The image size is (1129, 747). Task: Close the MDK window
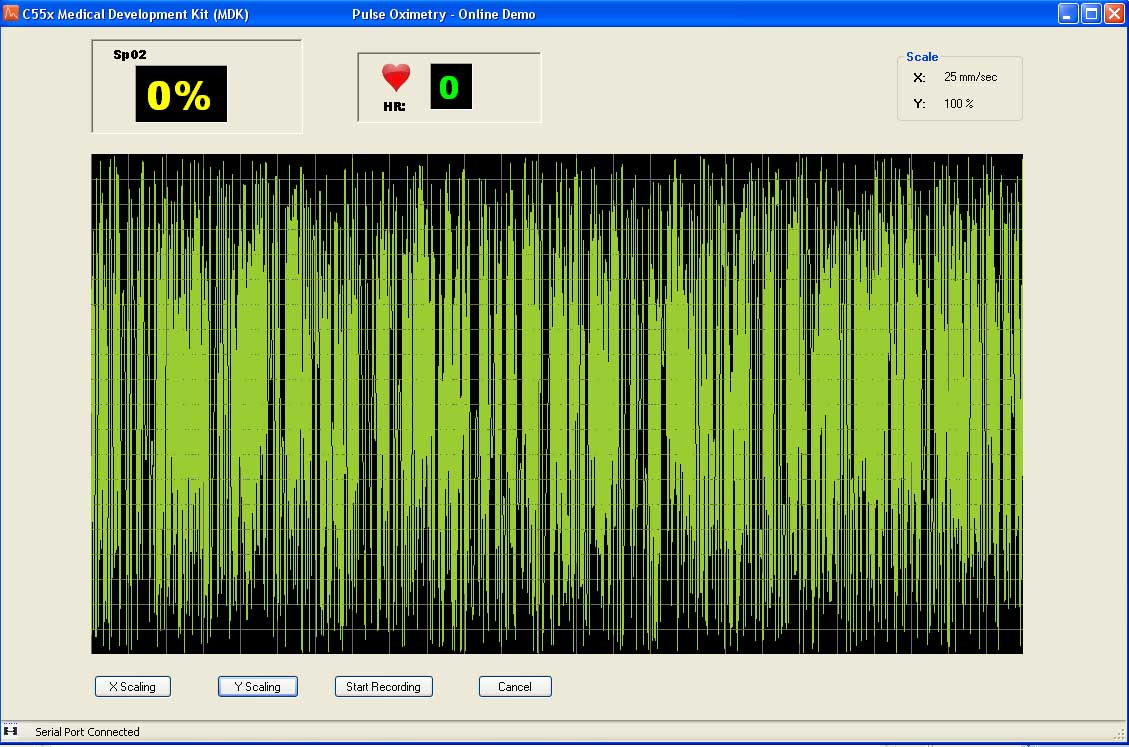pos(1115,14)
